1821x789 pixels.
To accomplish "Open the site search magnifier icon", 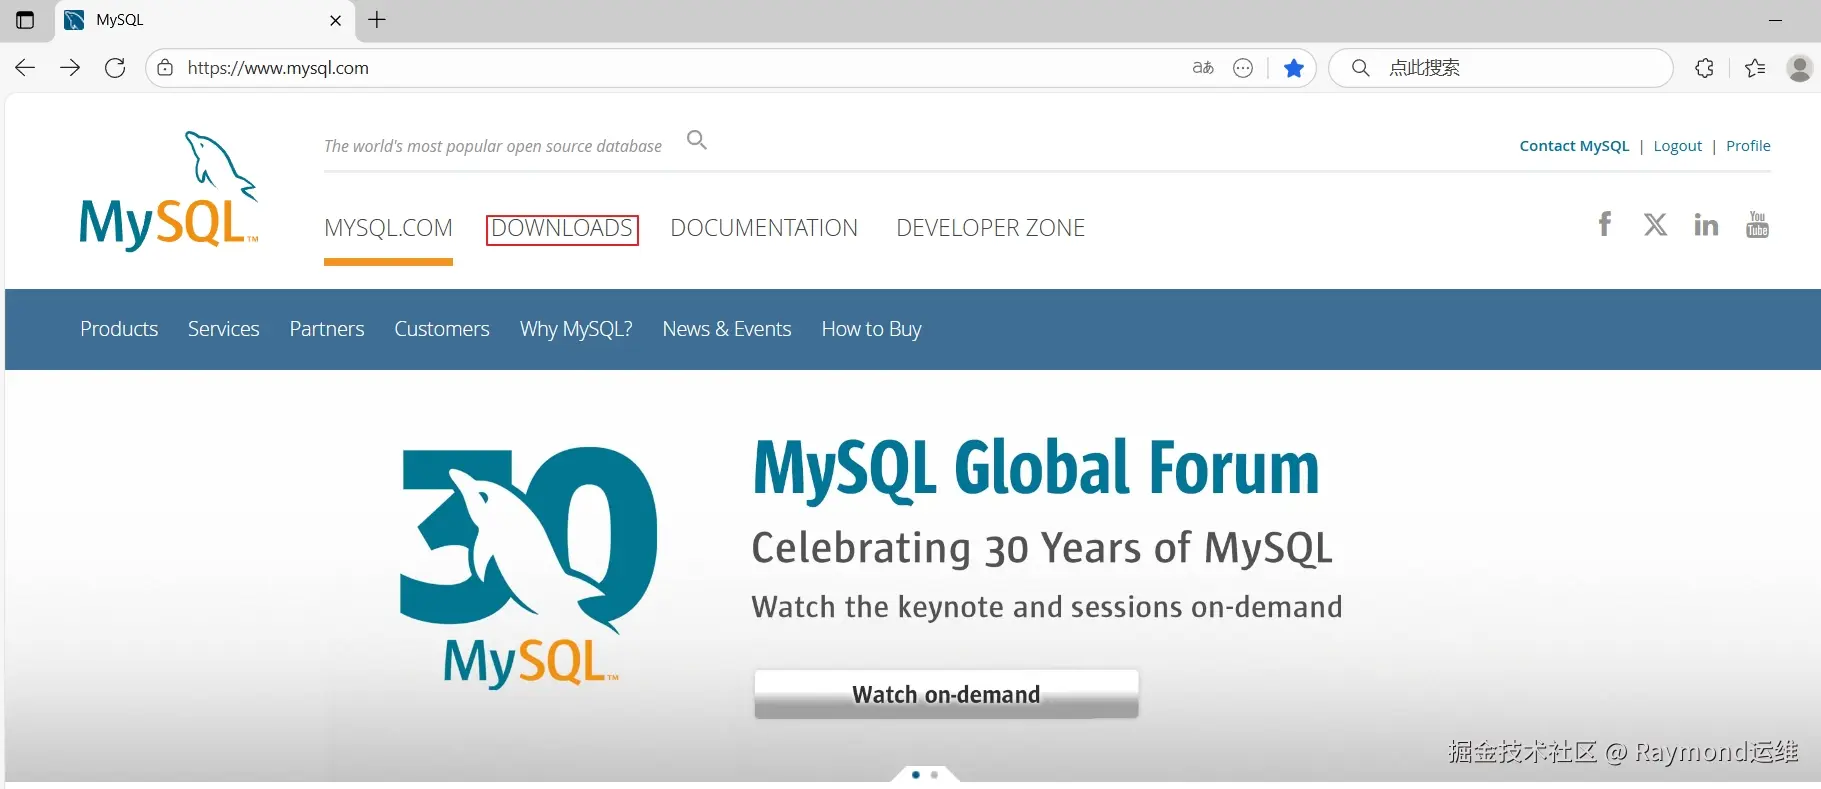I will (697, 140).
